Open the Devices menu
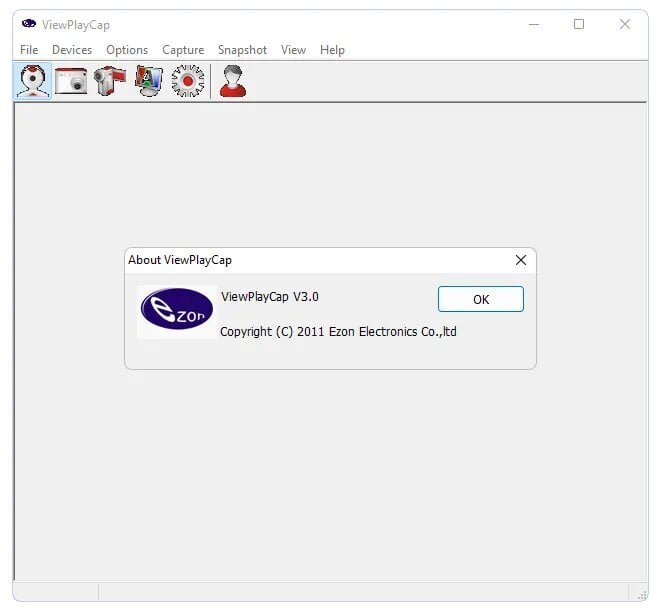The height and width of the screenshot is (608, 659). point(72,50)
